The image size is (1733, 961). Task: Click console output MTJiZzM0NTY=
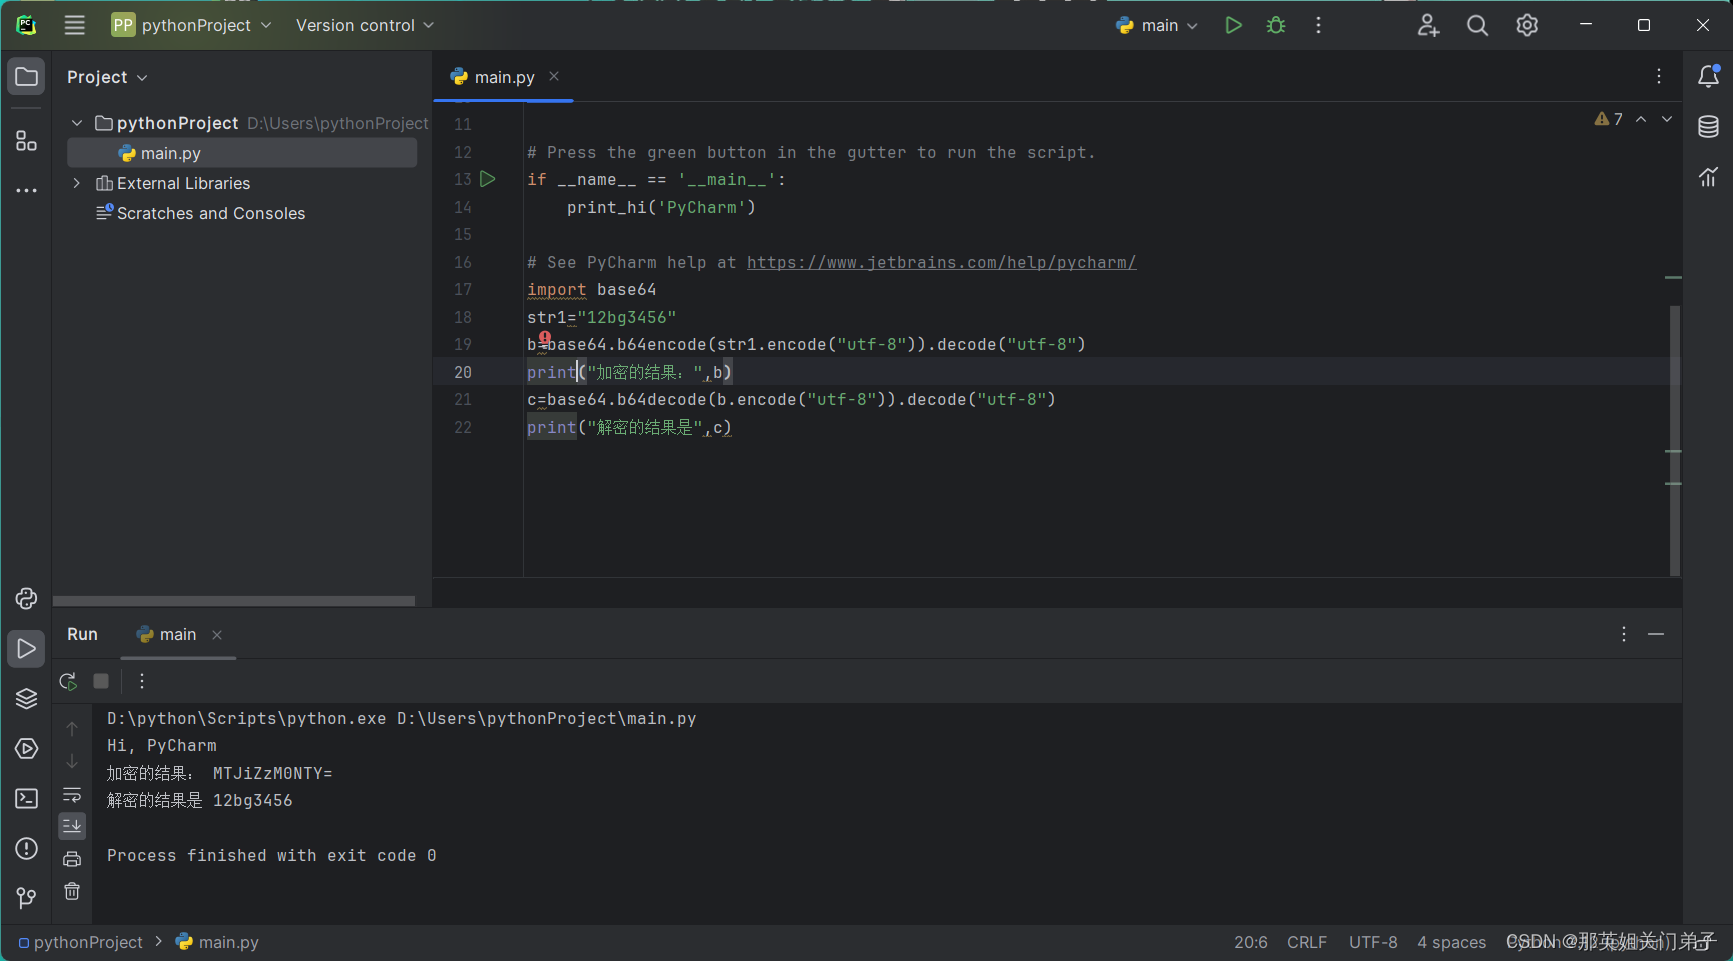click(272, 773)
